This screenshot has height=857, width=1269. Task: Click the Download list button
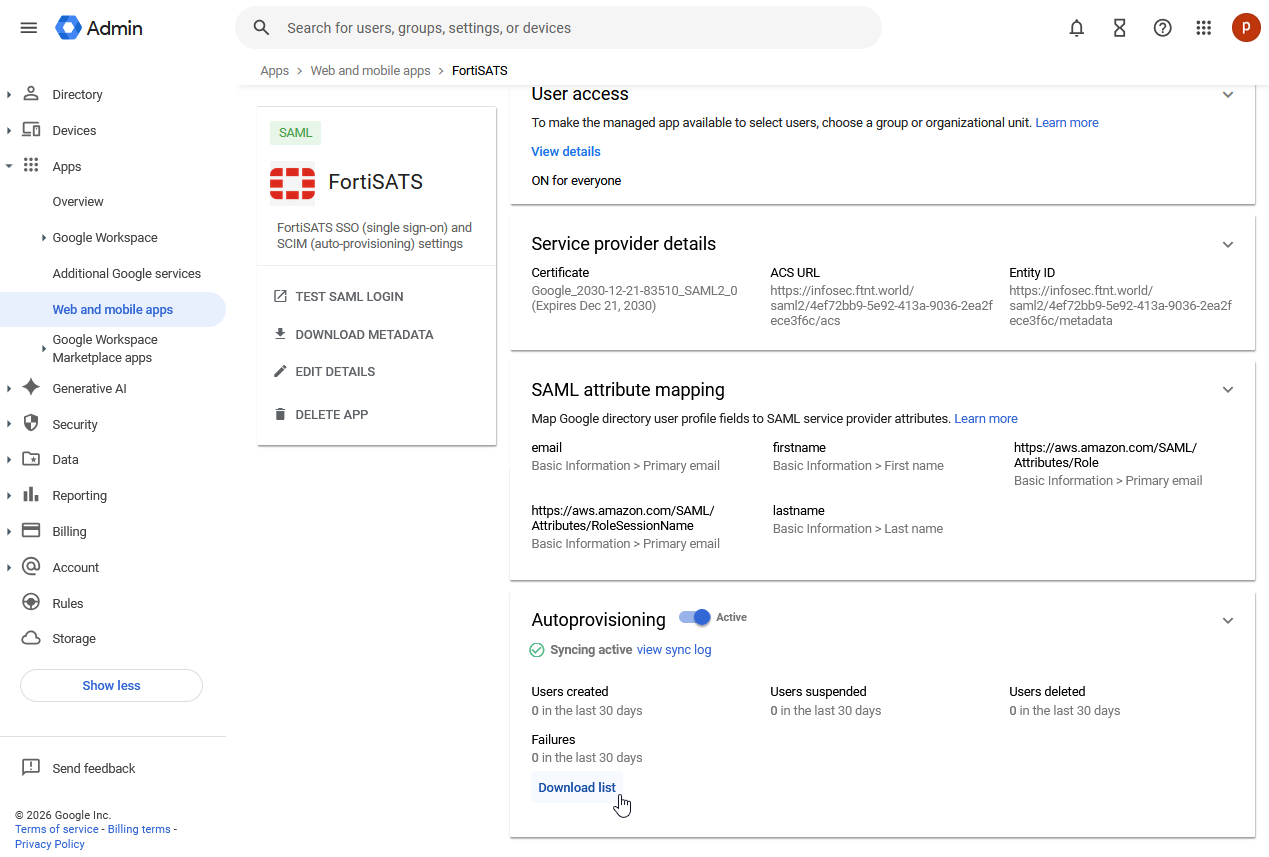[577, 788]
